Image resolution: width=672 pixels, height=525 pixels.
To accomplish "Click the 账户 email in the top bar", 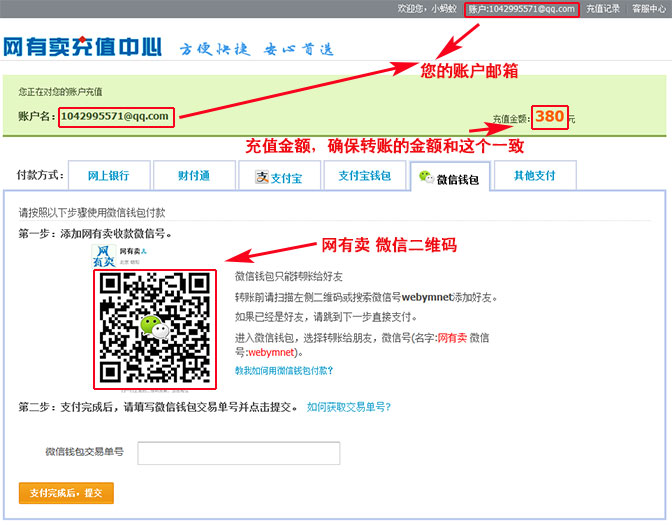I will pyautogui.click(x=521, y=9).
